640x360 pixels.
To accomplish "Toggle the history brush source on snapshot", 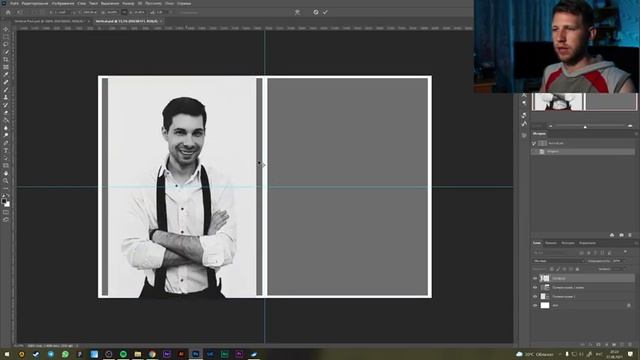I will click(534, 143).
